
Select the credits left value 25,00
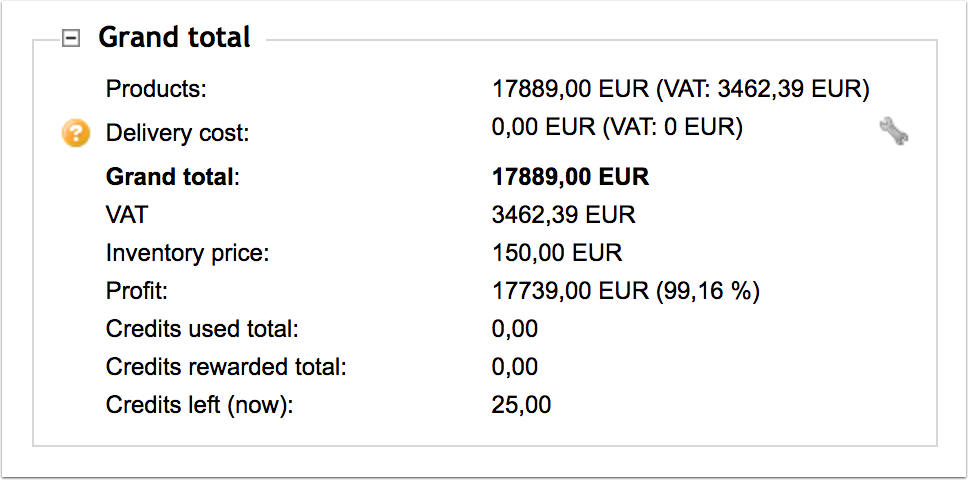(x=521, y=406)
